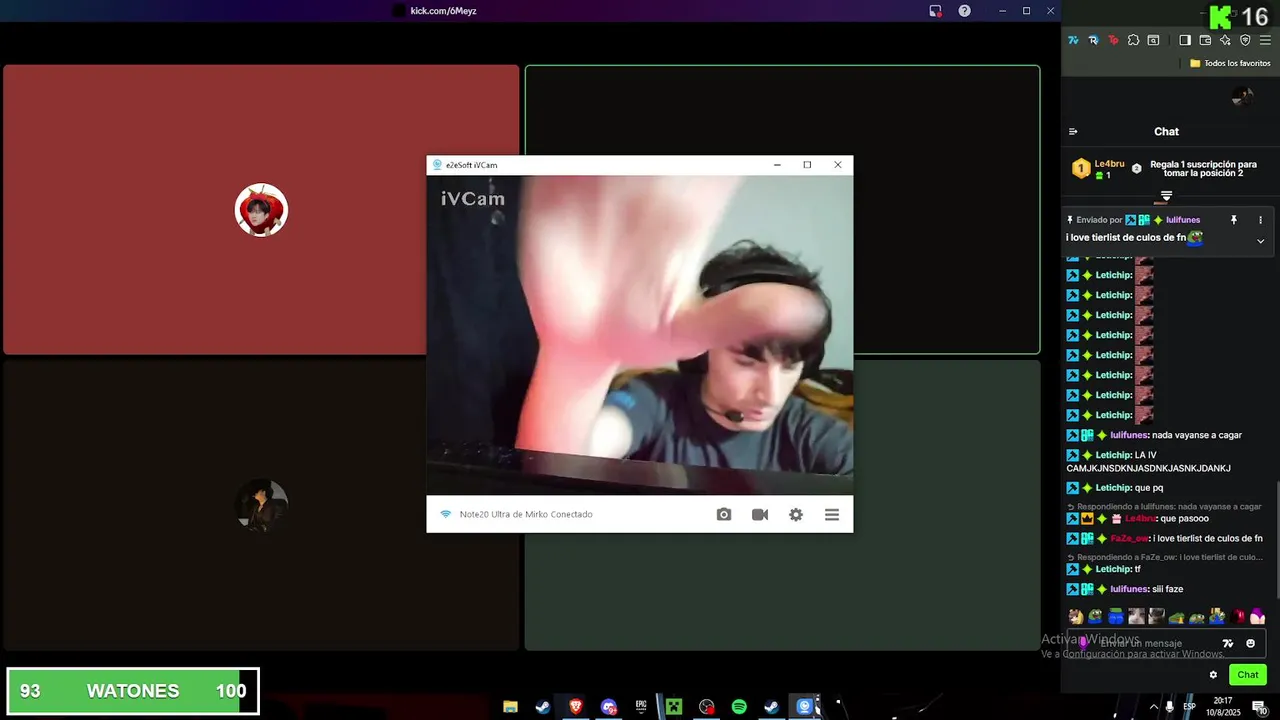Screen dimensions: 1280x720
Task: Open the browser extensions puzzle icon
Action: pyautogui.click(x=1133, y=40)
